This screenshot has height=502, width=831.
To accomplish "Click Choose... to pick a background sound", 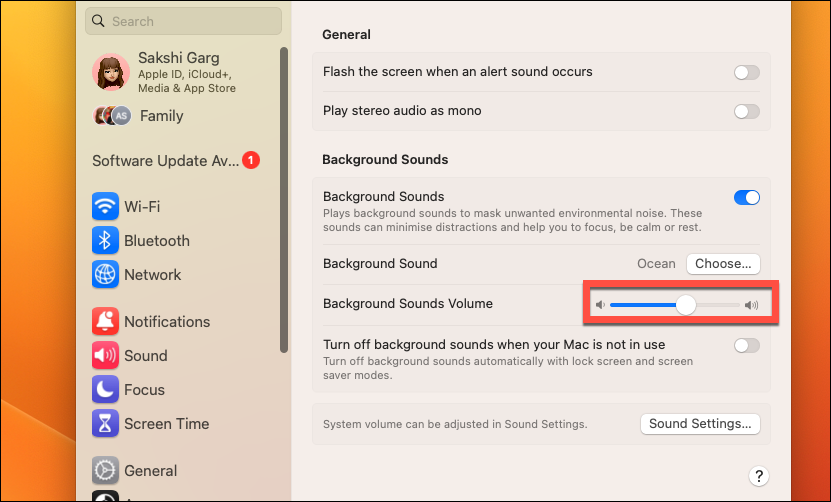I will tap(723, 263).
